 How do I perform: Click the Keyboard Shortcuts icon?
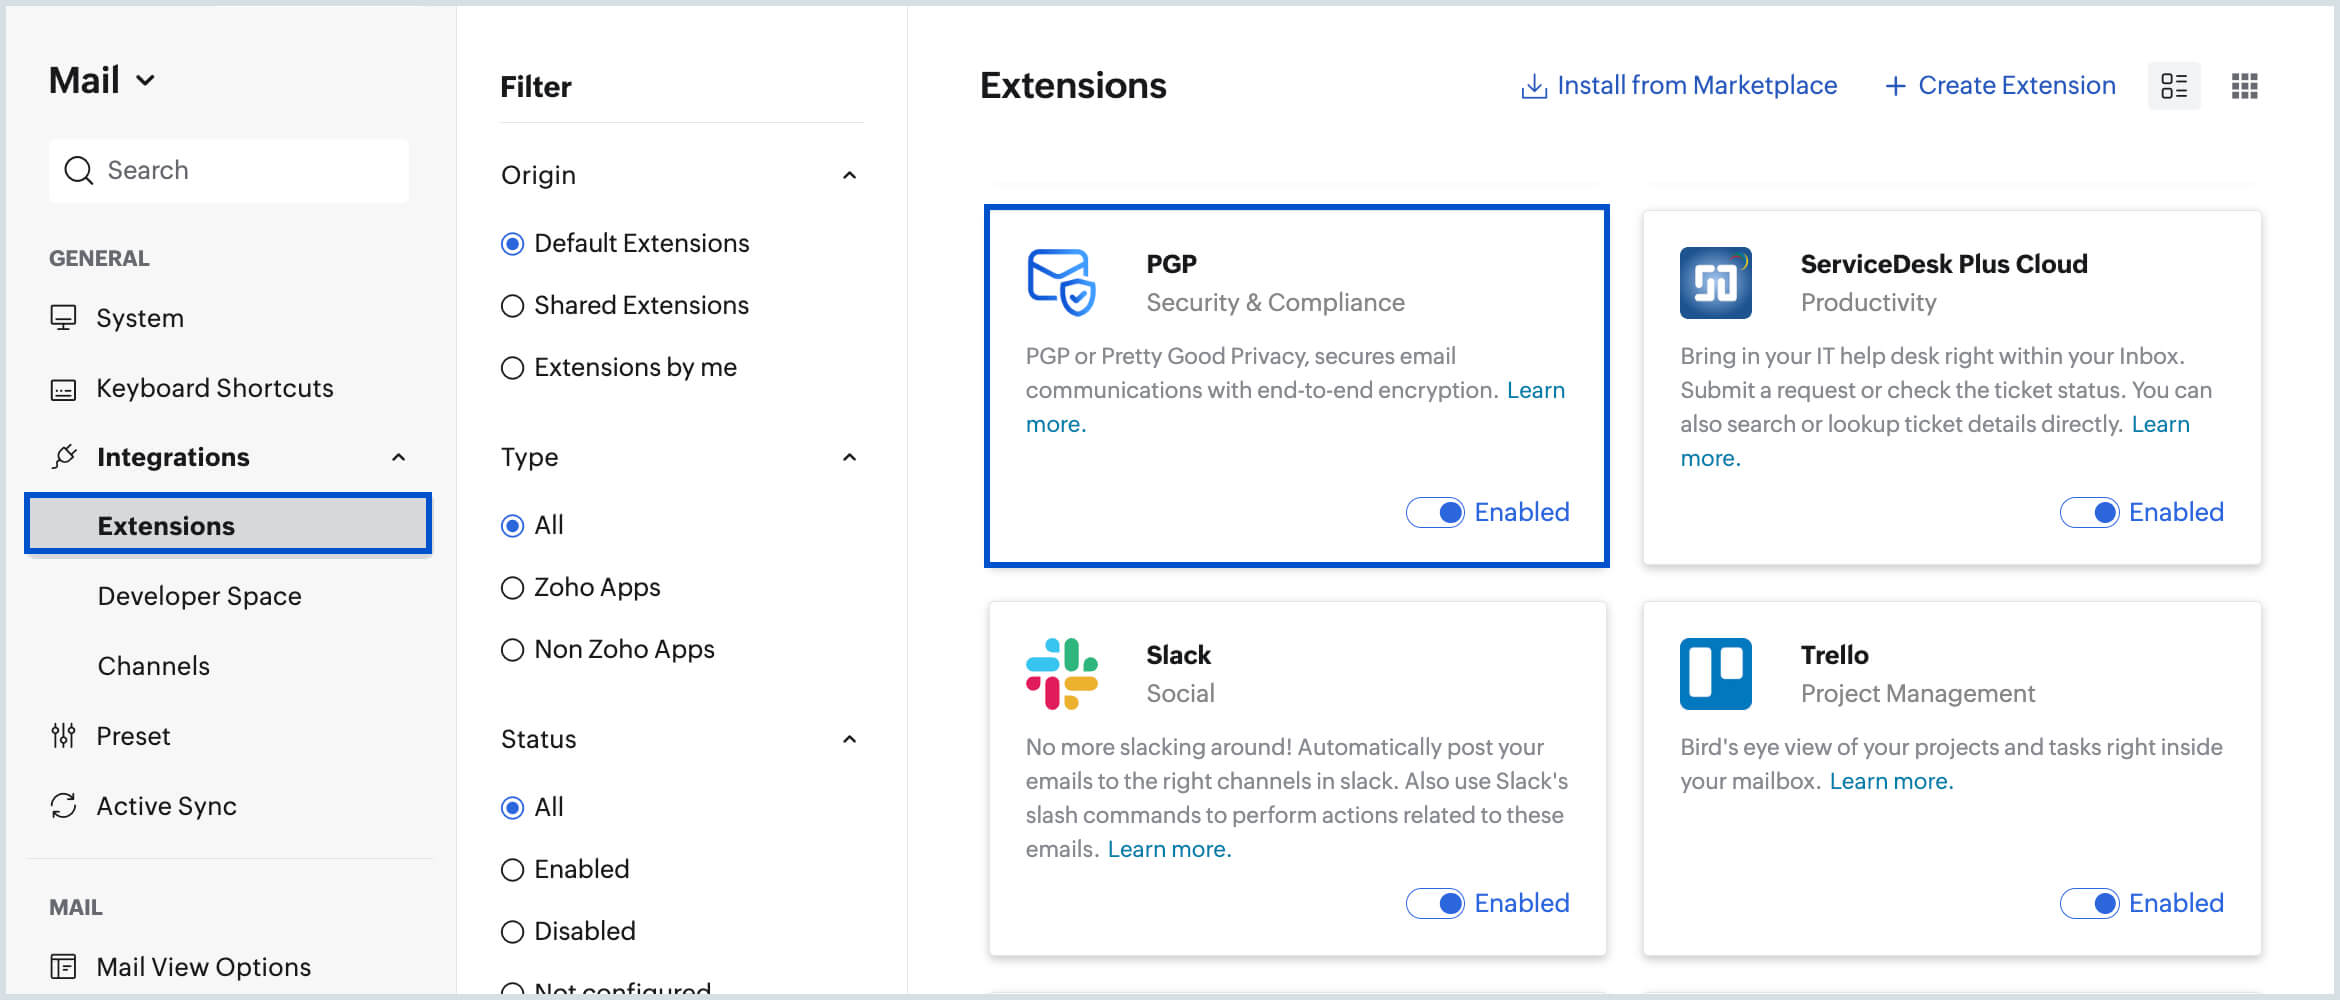64,388
